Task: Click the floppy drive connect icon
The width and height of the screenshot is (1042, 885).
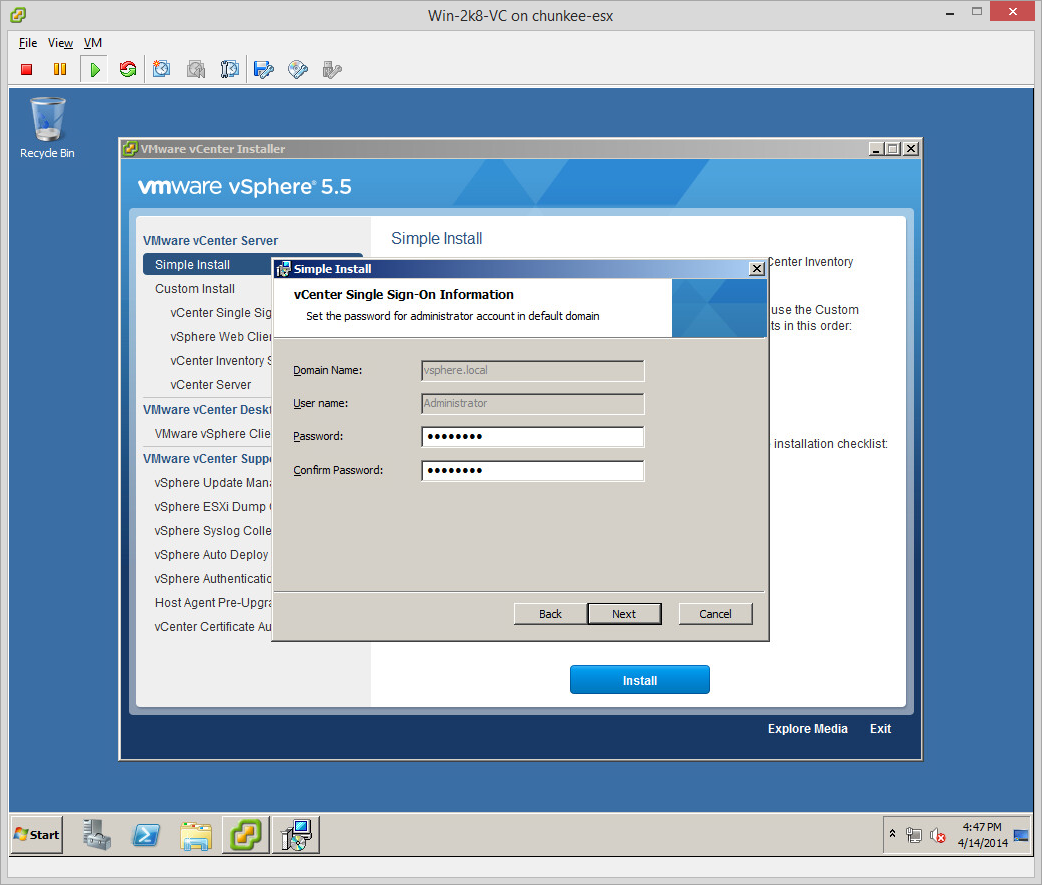Action: pos(263,69)
